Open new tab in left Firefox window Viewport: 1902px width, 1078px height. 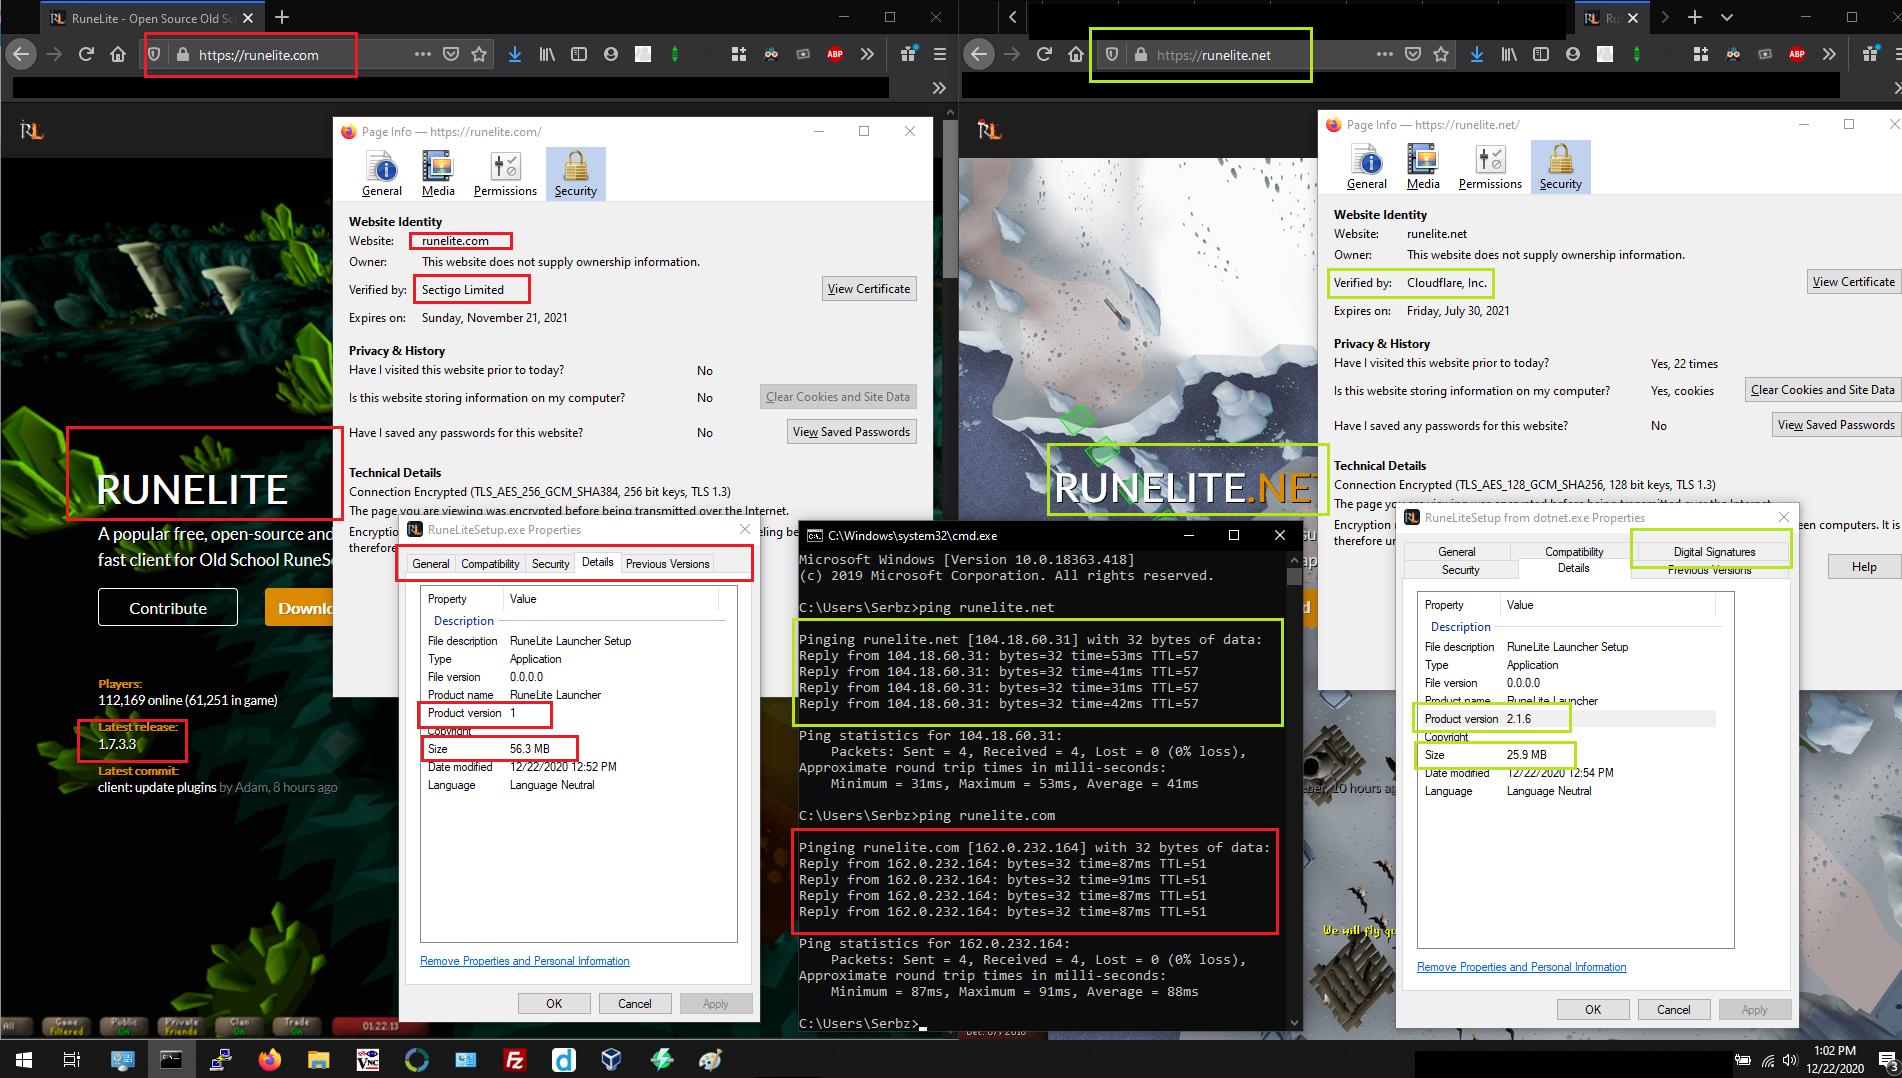pos(282,17)
